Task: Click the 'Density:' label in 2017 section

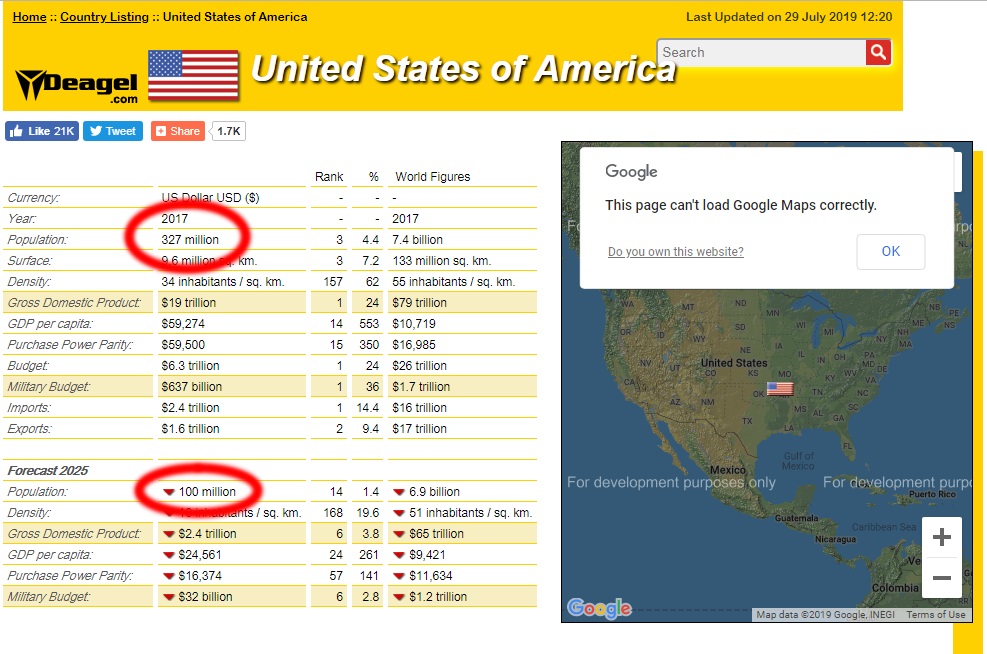Action: [x=29, y=282]
